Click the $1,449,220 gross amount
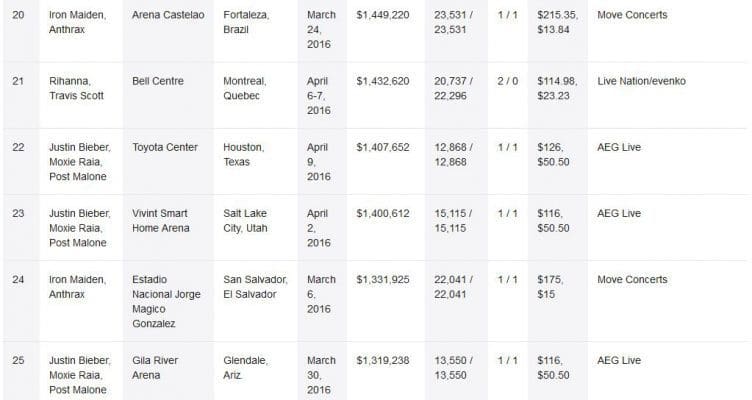Viewport: 752px width, 400px height. click(x=383, y=15)
